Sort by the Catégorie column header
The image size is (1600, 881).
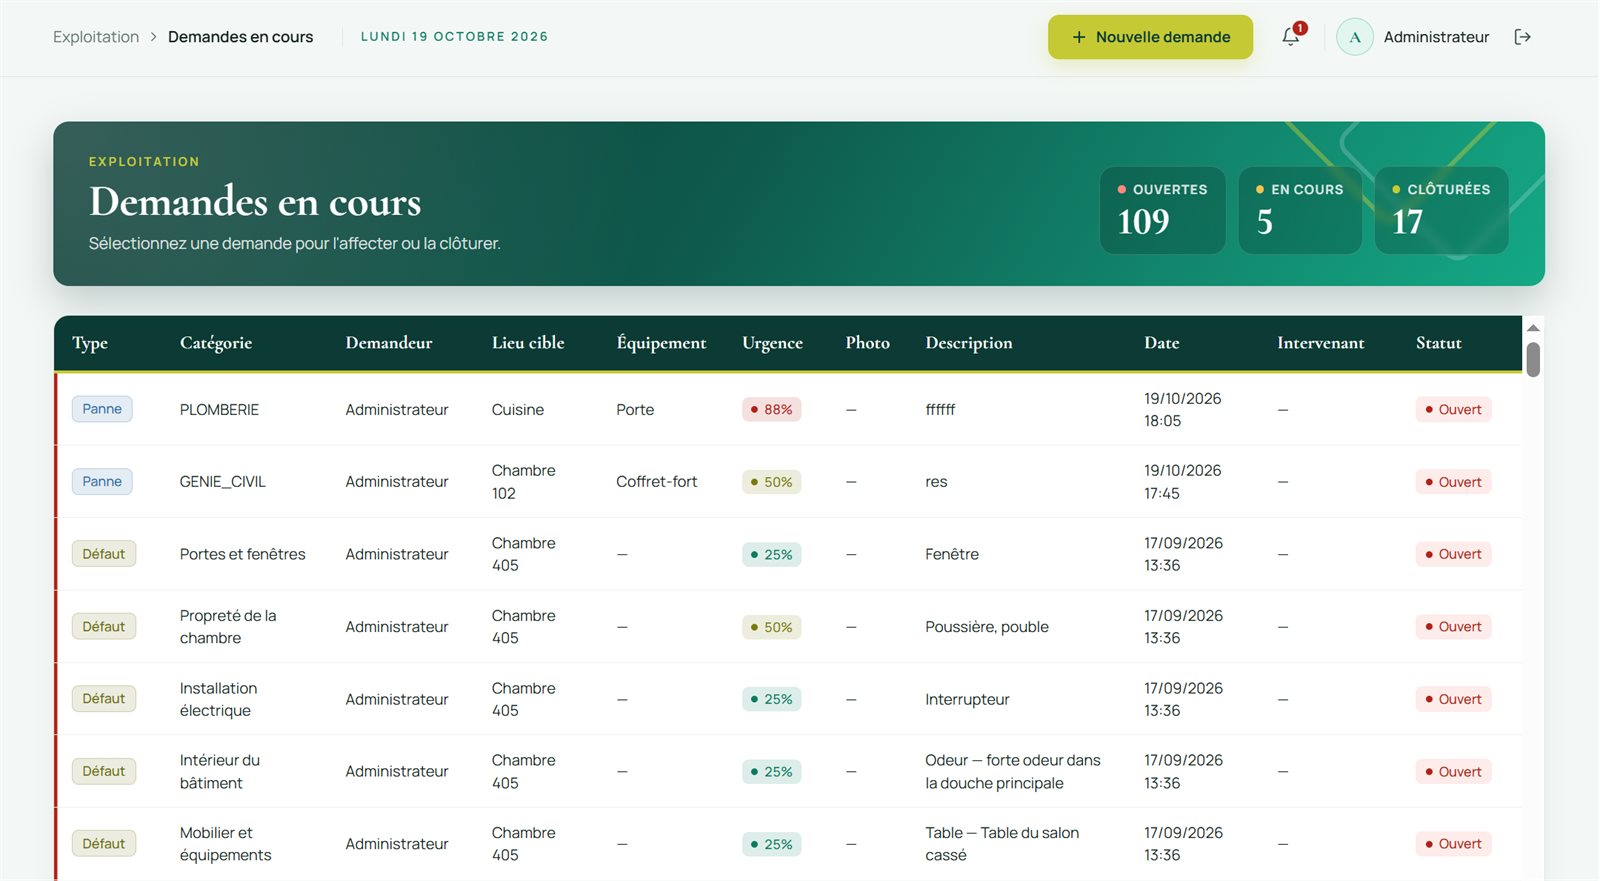[x=216, y=343]
